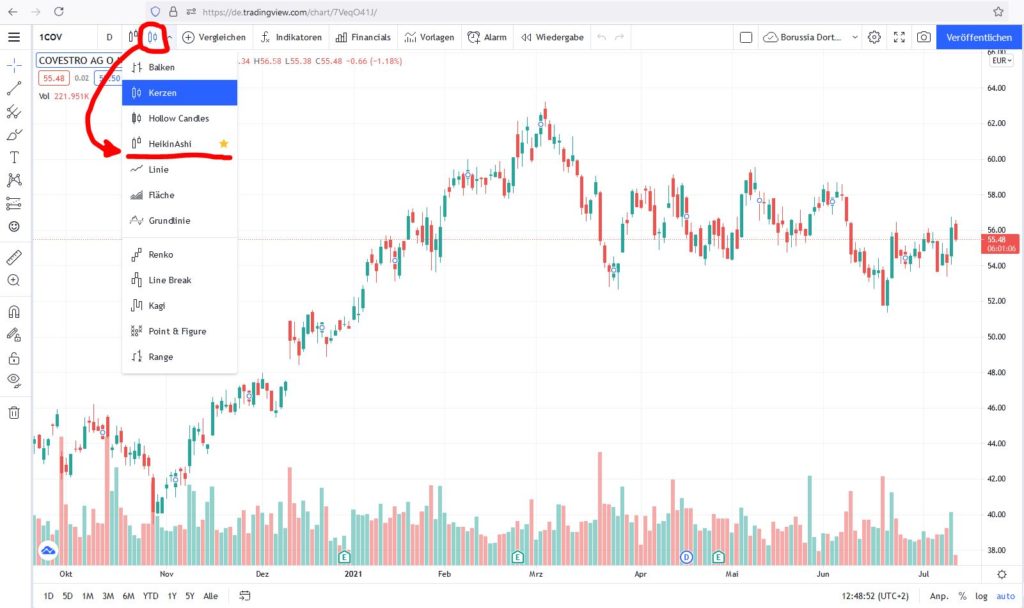Toggle auto scale on price axis
1024x608 pixels.
tap(1004, 596)
